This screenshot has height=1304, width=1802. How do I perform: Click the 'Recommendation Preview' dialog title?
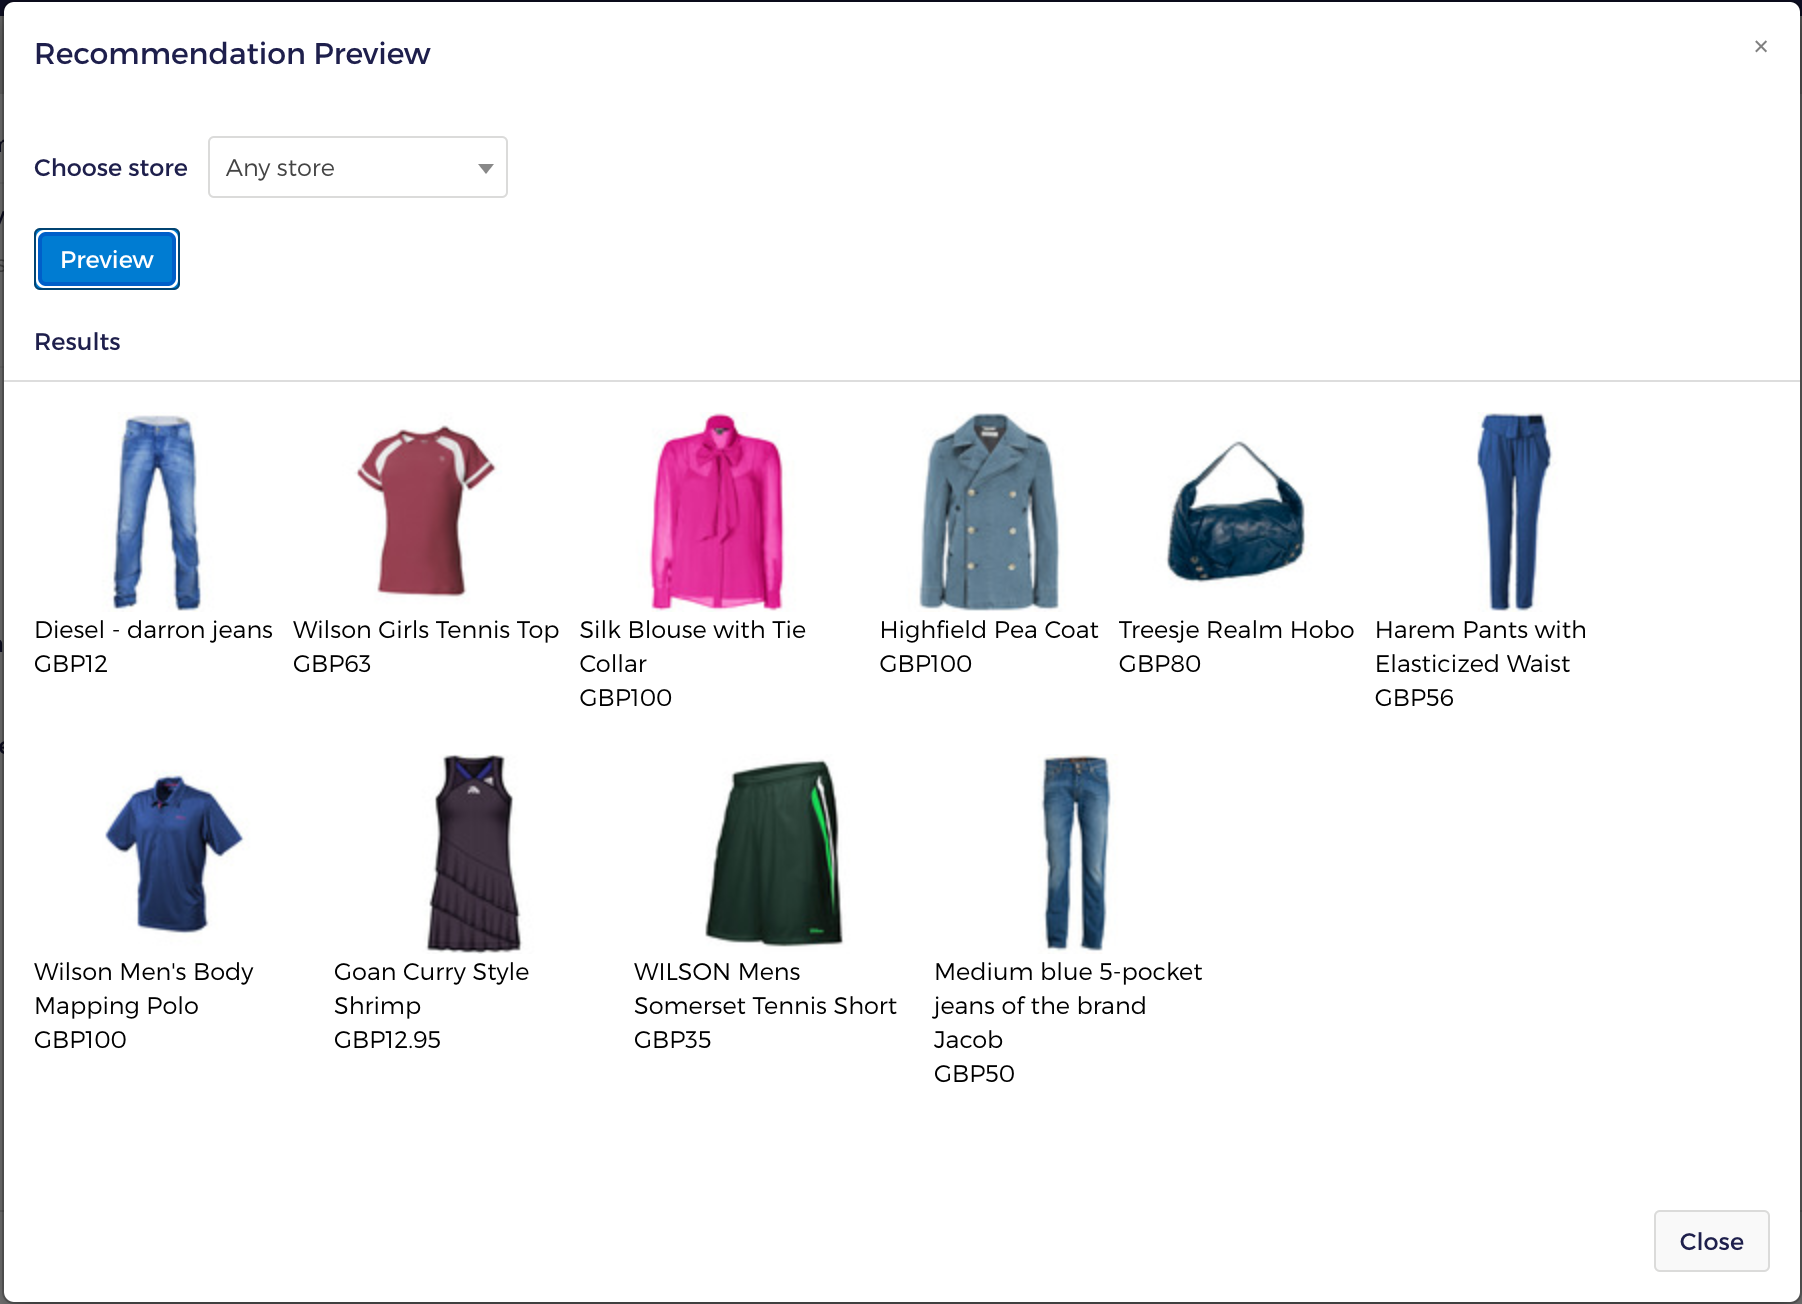click(232, 53)
